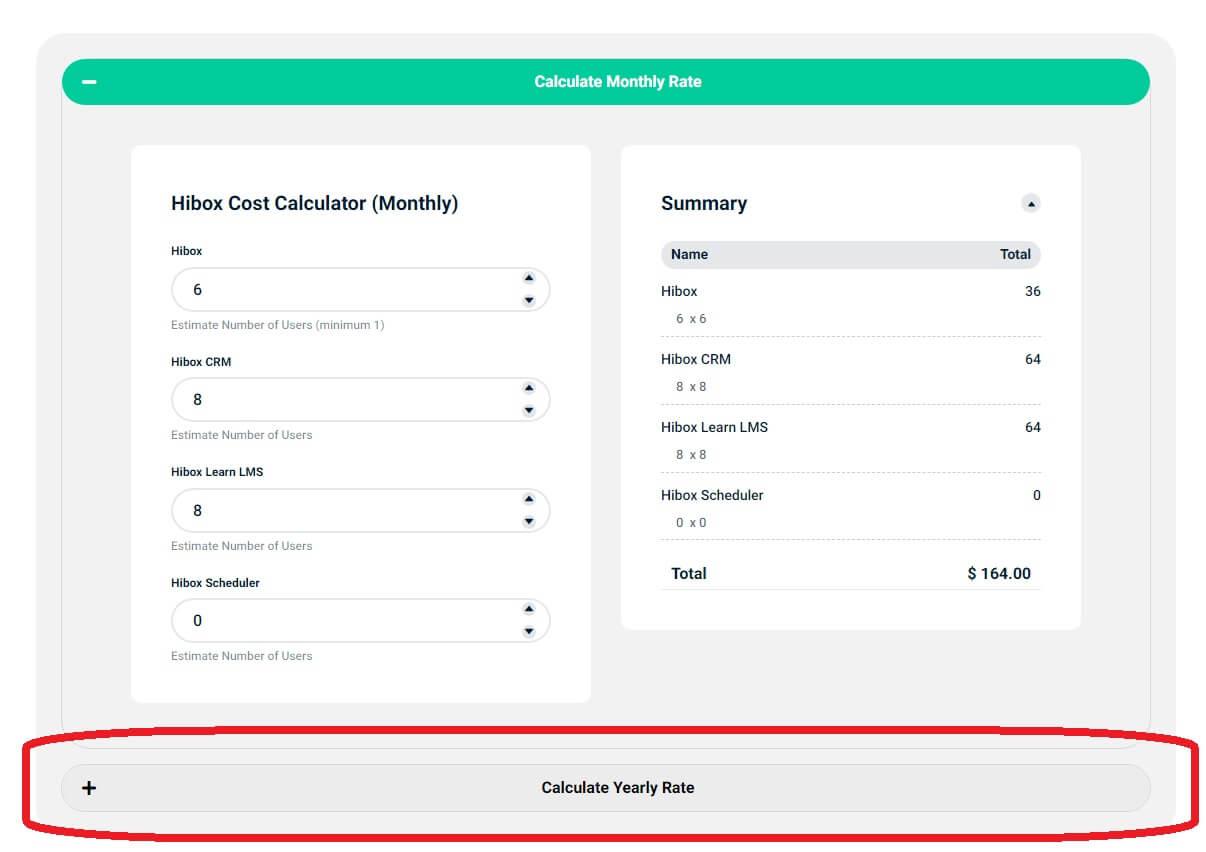
Task: Raise Hibox Learn LMS users by one
Action: coord(529,499)
